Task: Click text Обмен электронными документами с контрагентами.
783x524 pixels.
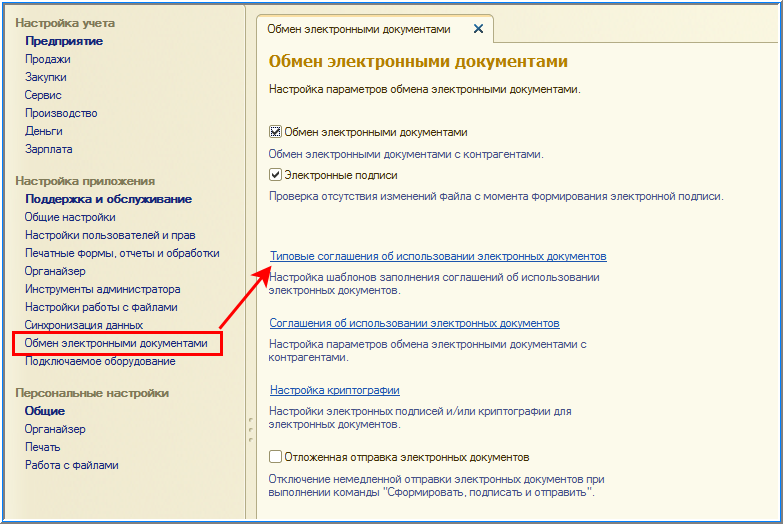Action: point(406,154)
